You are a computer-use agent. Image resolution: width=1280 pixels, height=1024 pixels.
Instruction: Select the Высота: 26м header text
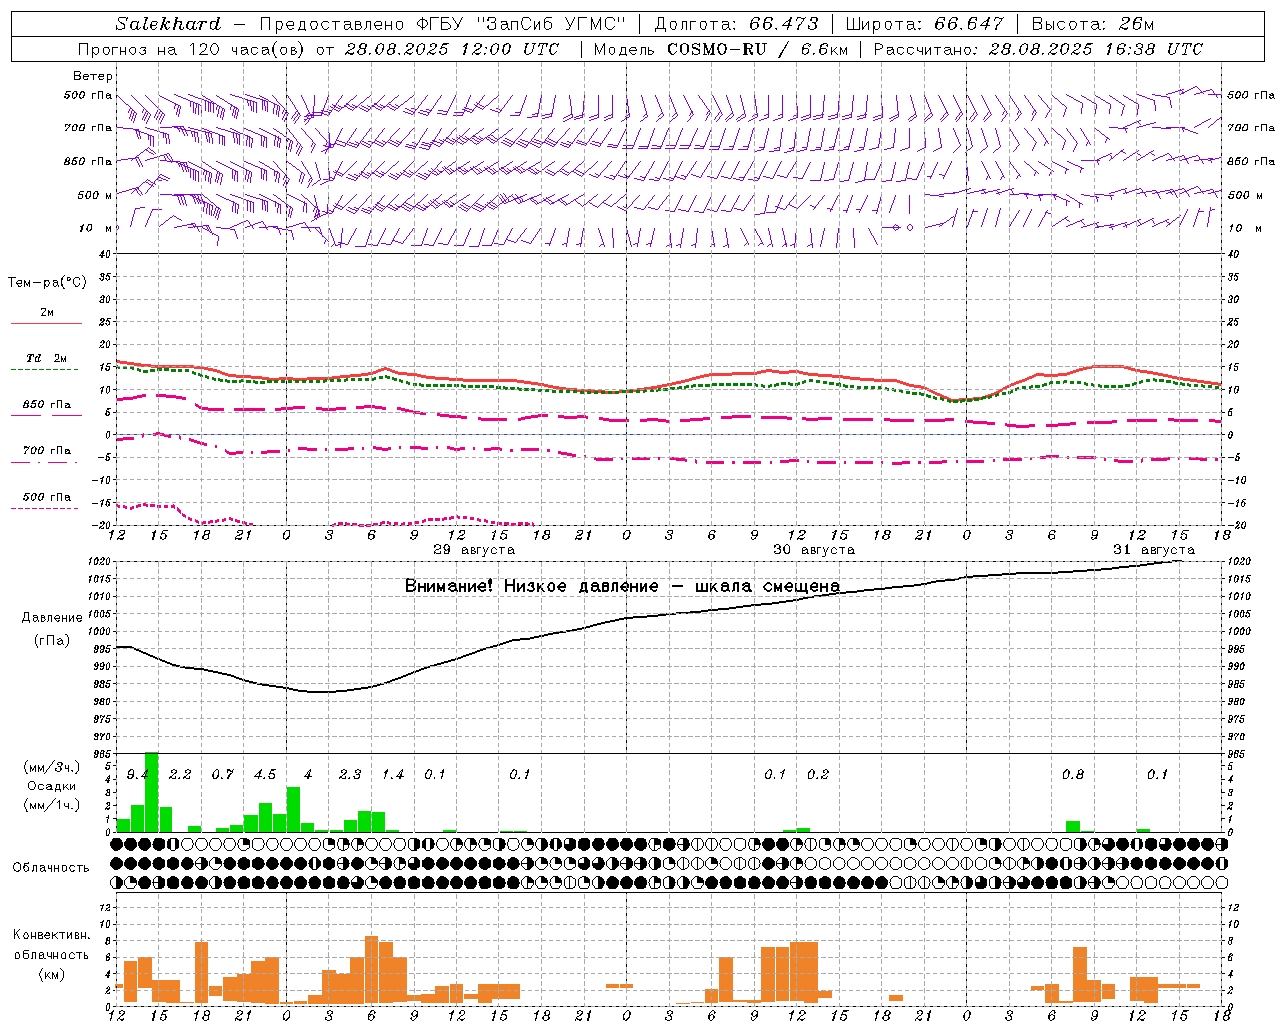click(1092, 24)
